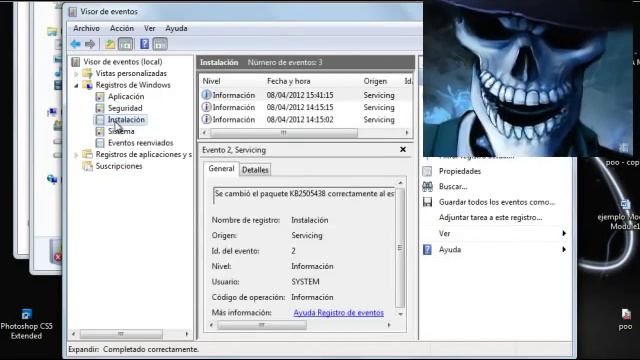
Task: Collapse the Registros de Windows node
Action: click(76, 86)
